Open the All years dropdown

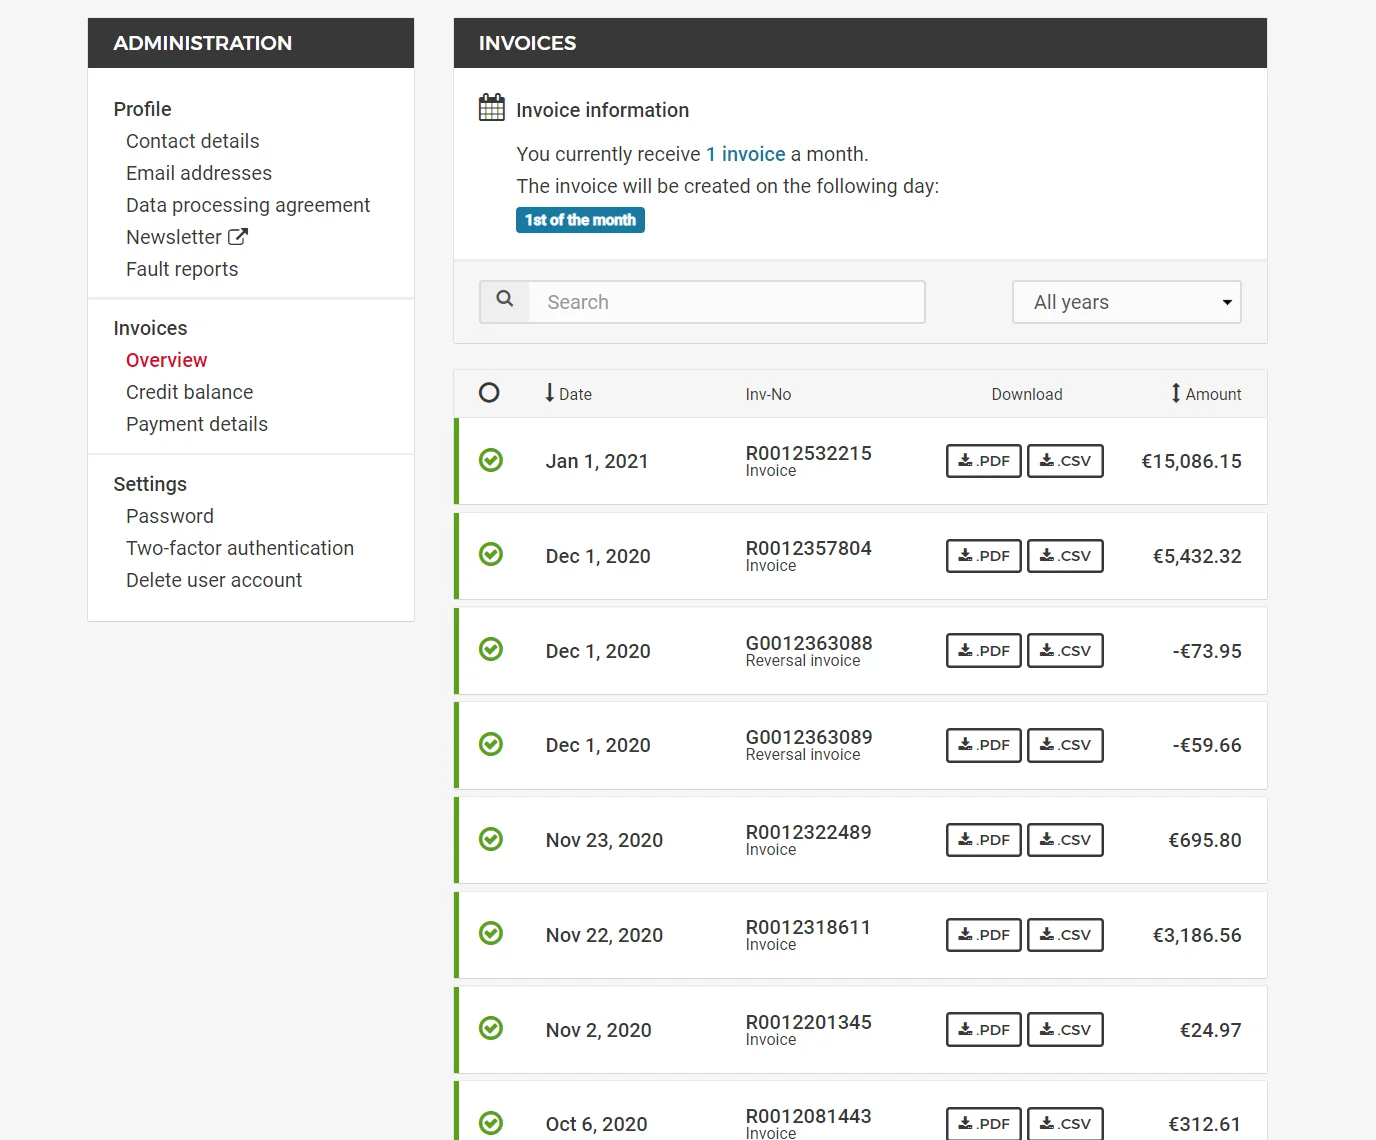click(x=1127, y=302)
